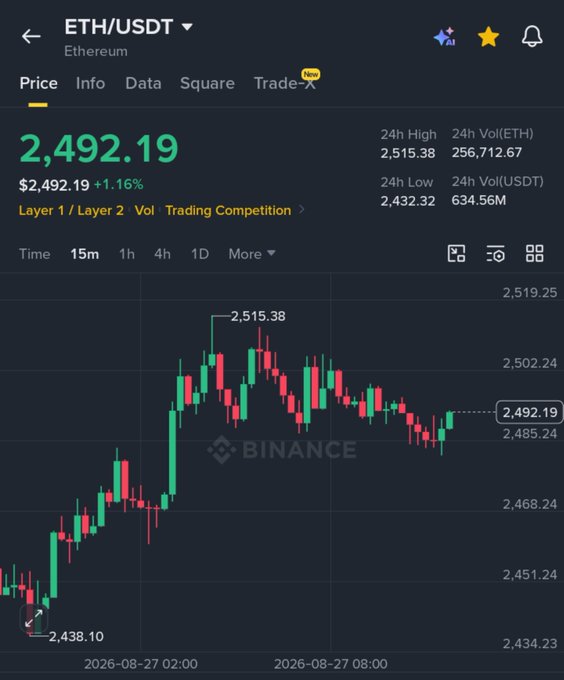Click the 24h Vol(ETH) value 256,712.67

(x=486, y=153)
